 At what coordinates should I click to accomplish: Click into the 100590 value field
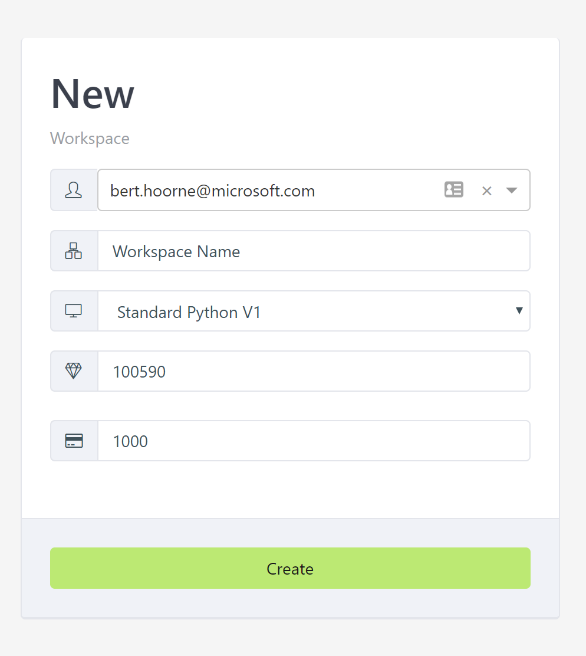[314, 371]
